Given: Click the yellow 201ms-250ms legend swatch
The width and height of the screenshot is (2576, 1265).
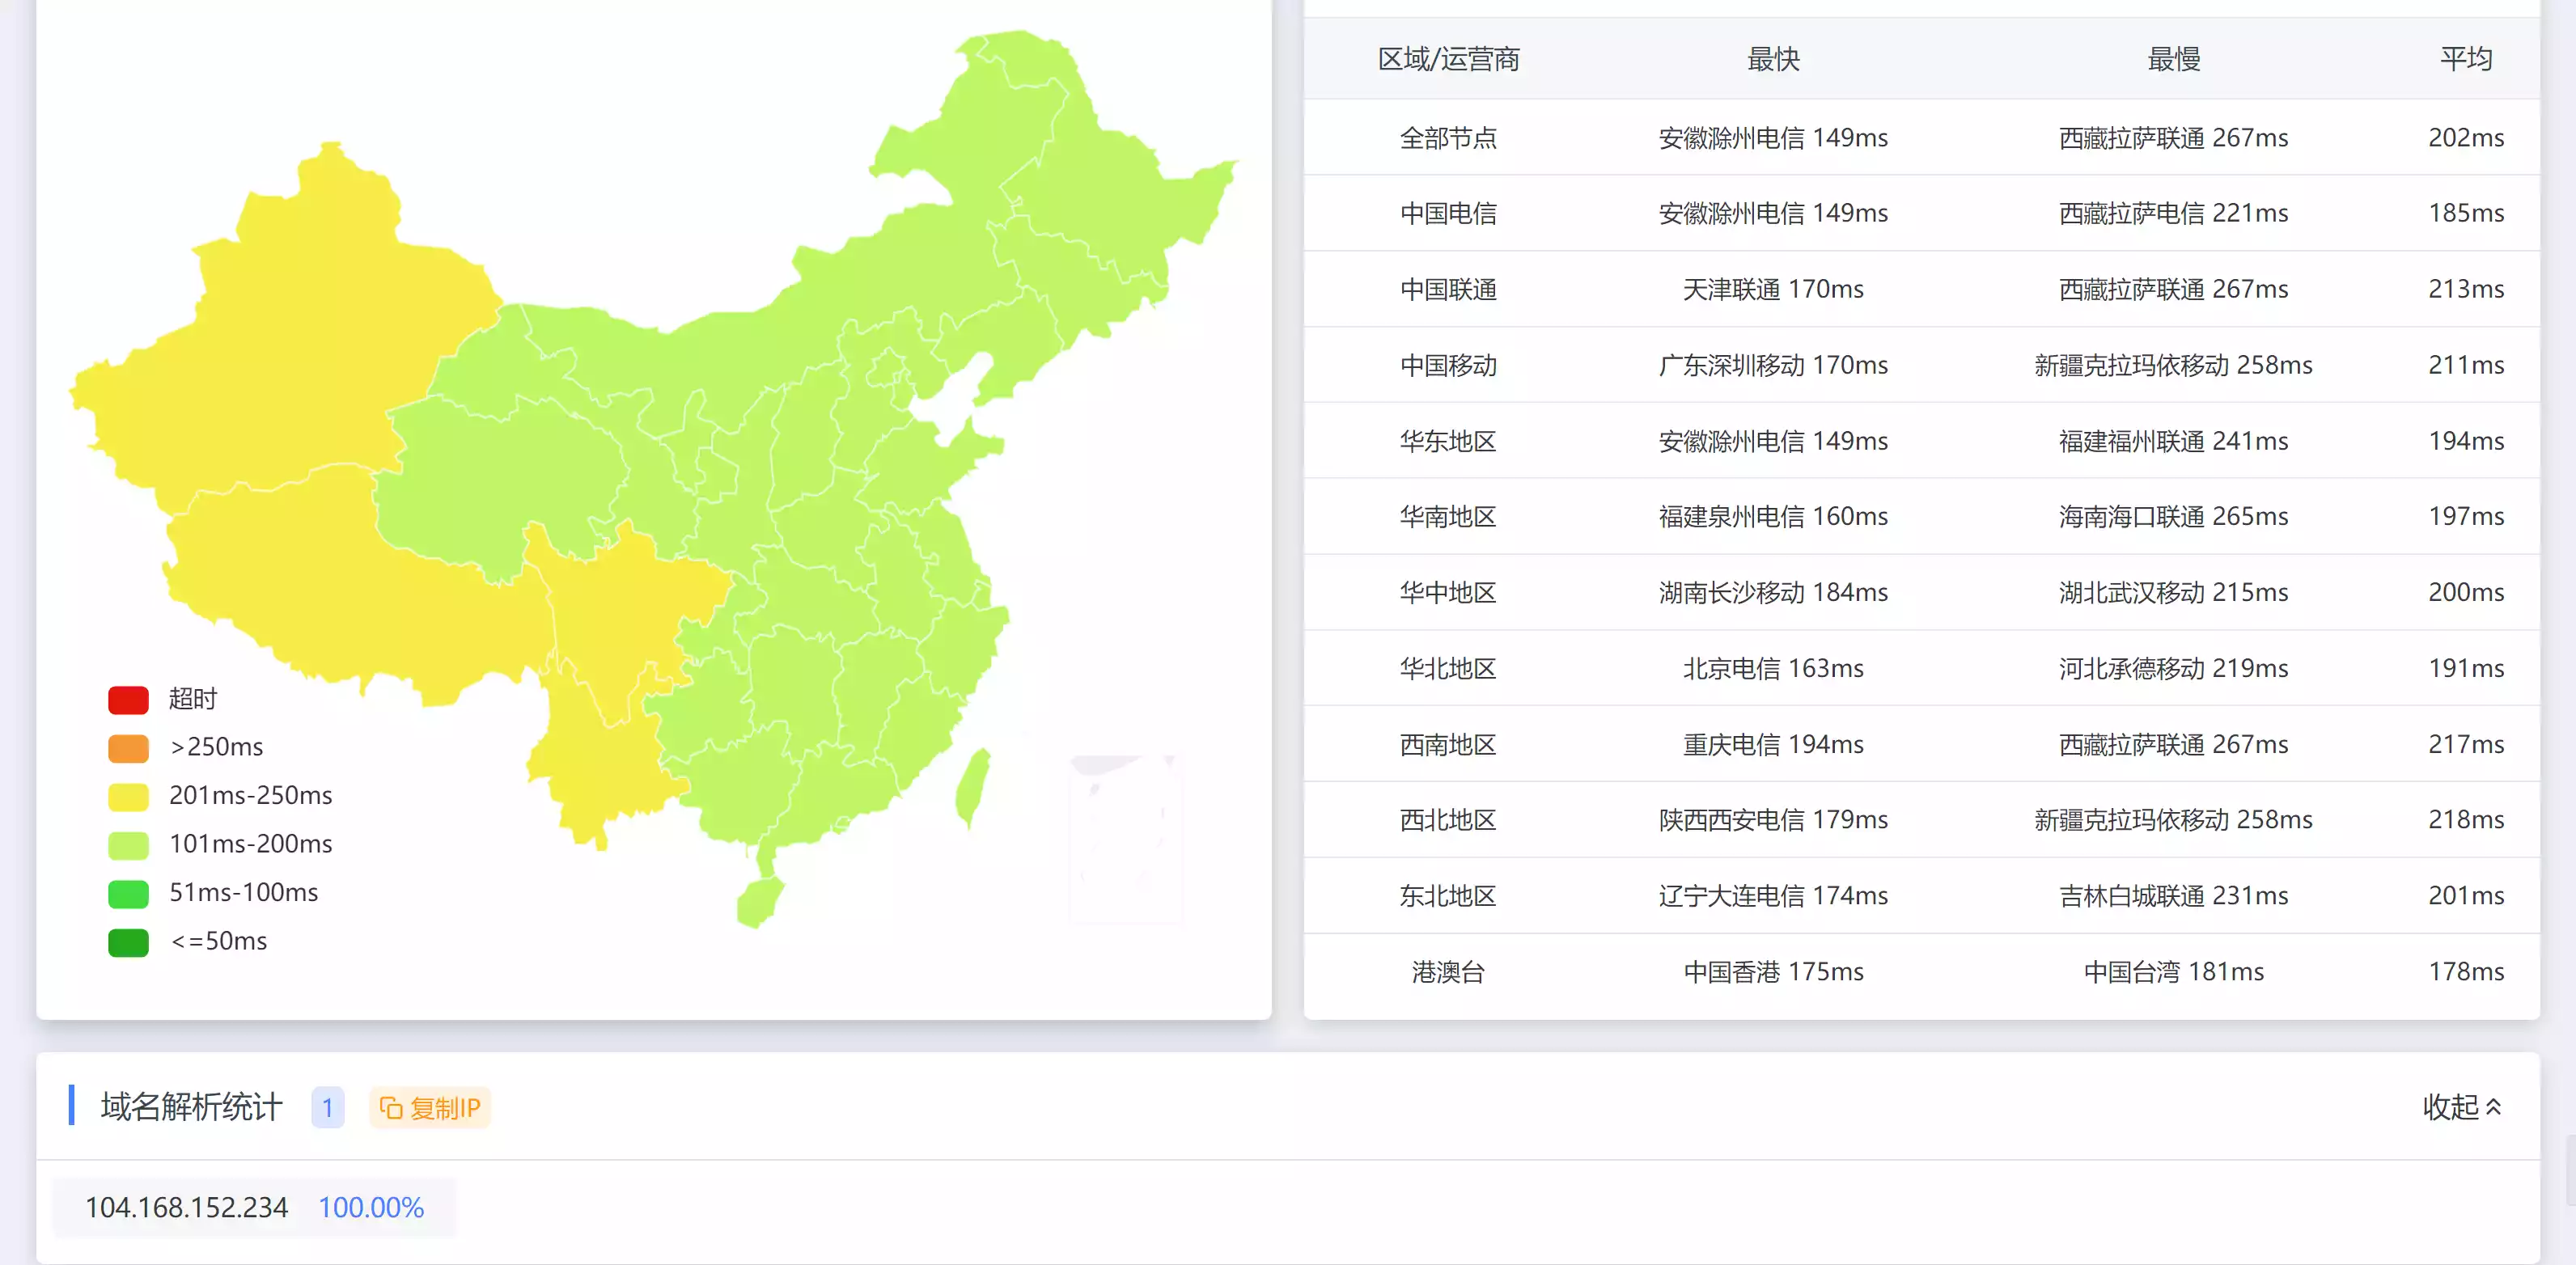Looking at the screenshot, I should (128, 796).
